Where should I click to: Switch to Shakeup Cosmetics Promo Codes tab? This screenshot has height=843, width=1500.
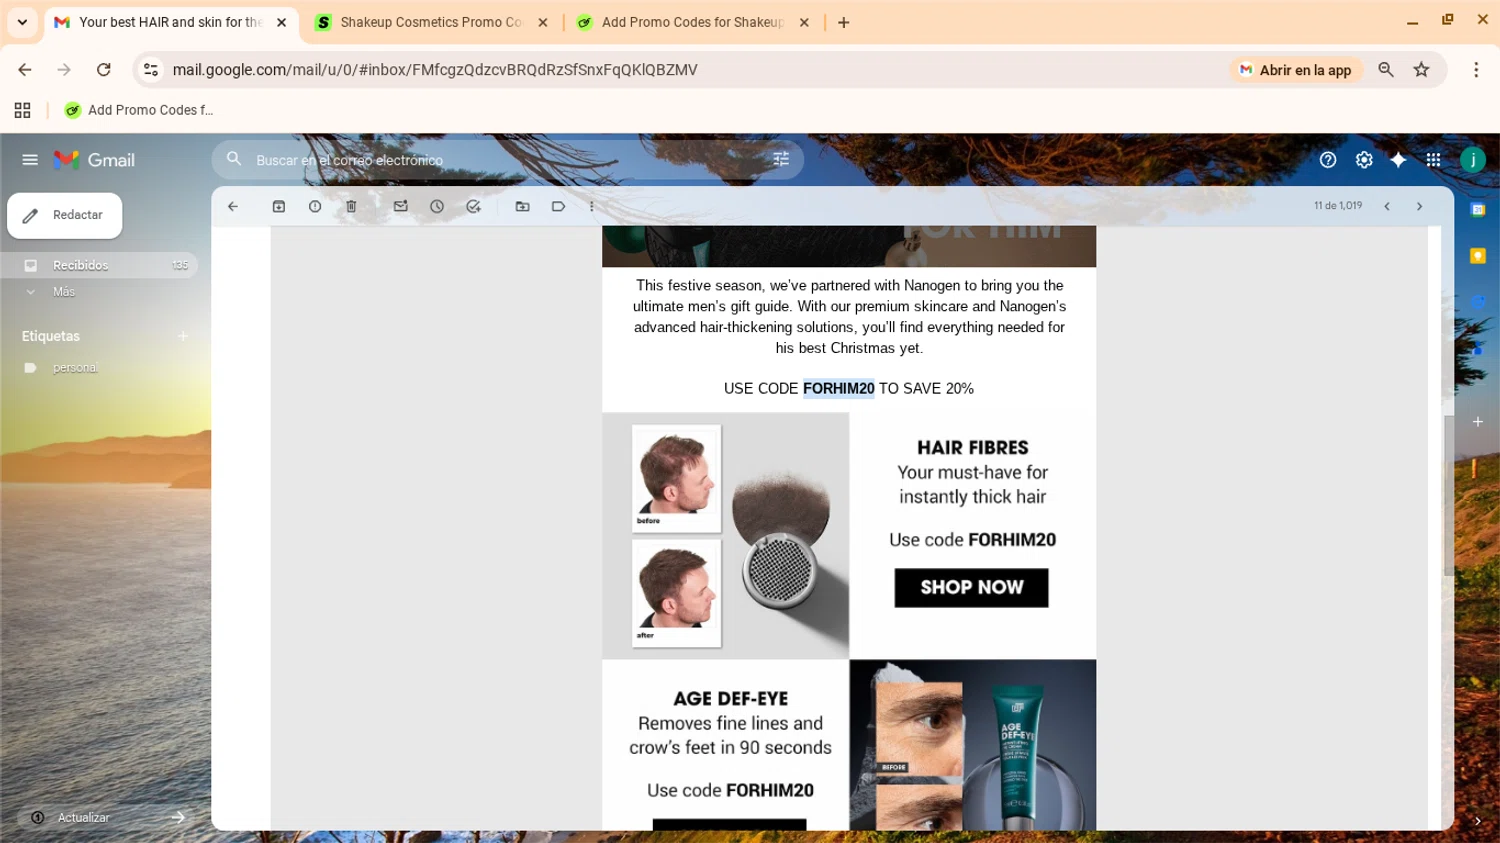(x=432, y=22)
